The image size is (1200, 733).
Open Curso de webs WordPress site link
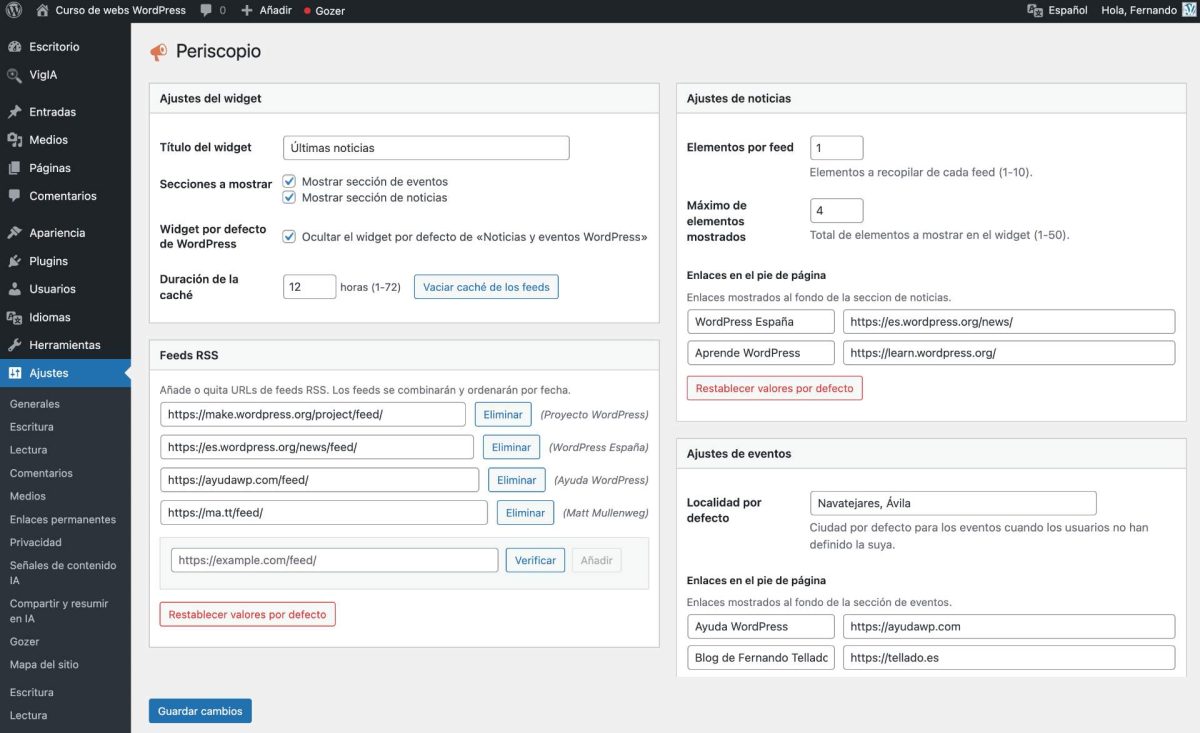(120, 10)
